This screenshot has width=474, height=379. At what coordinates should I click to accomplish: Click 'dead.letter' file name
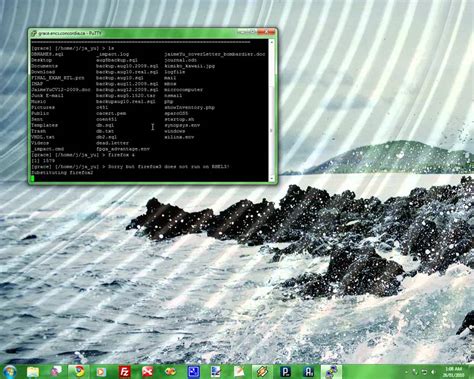click(x=112, y=143)
